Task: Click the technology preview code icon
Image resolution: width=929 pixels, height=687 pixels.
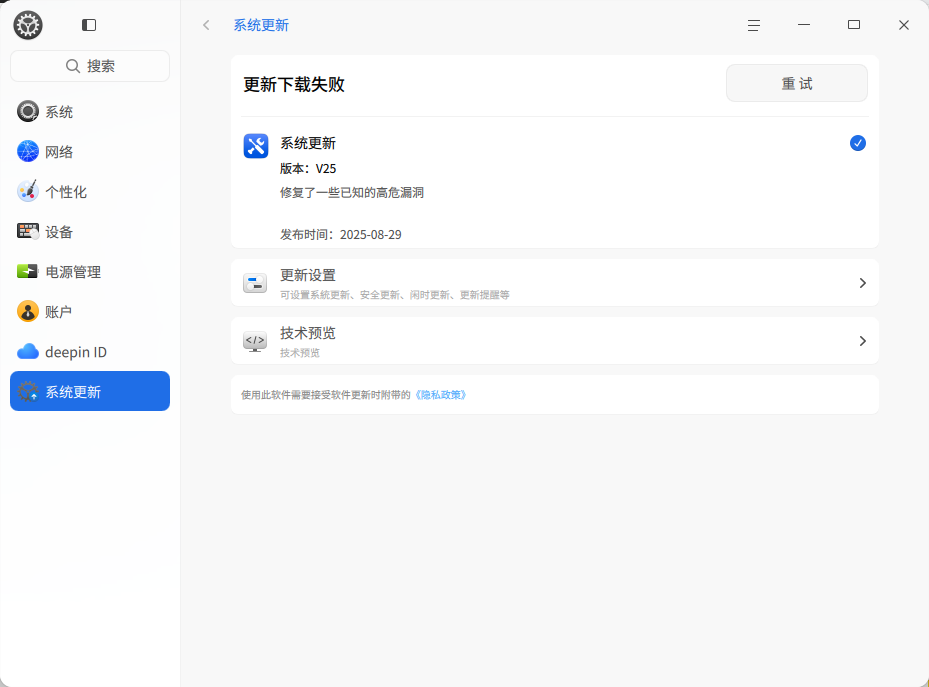Action: point(255,341)
